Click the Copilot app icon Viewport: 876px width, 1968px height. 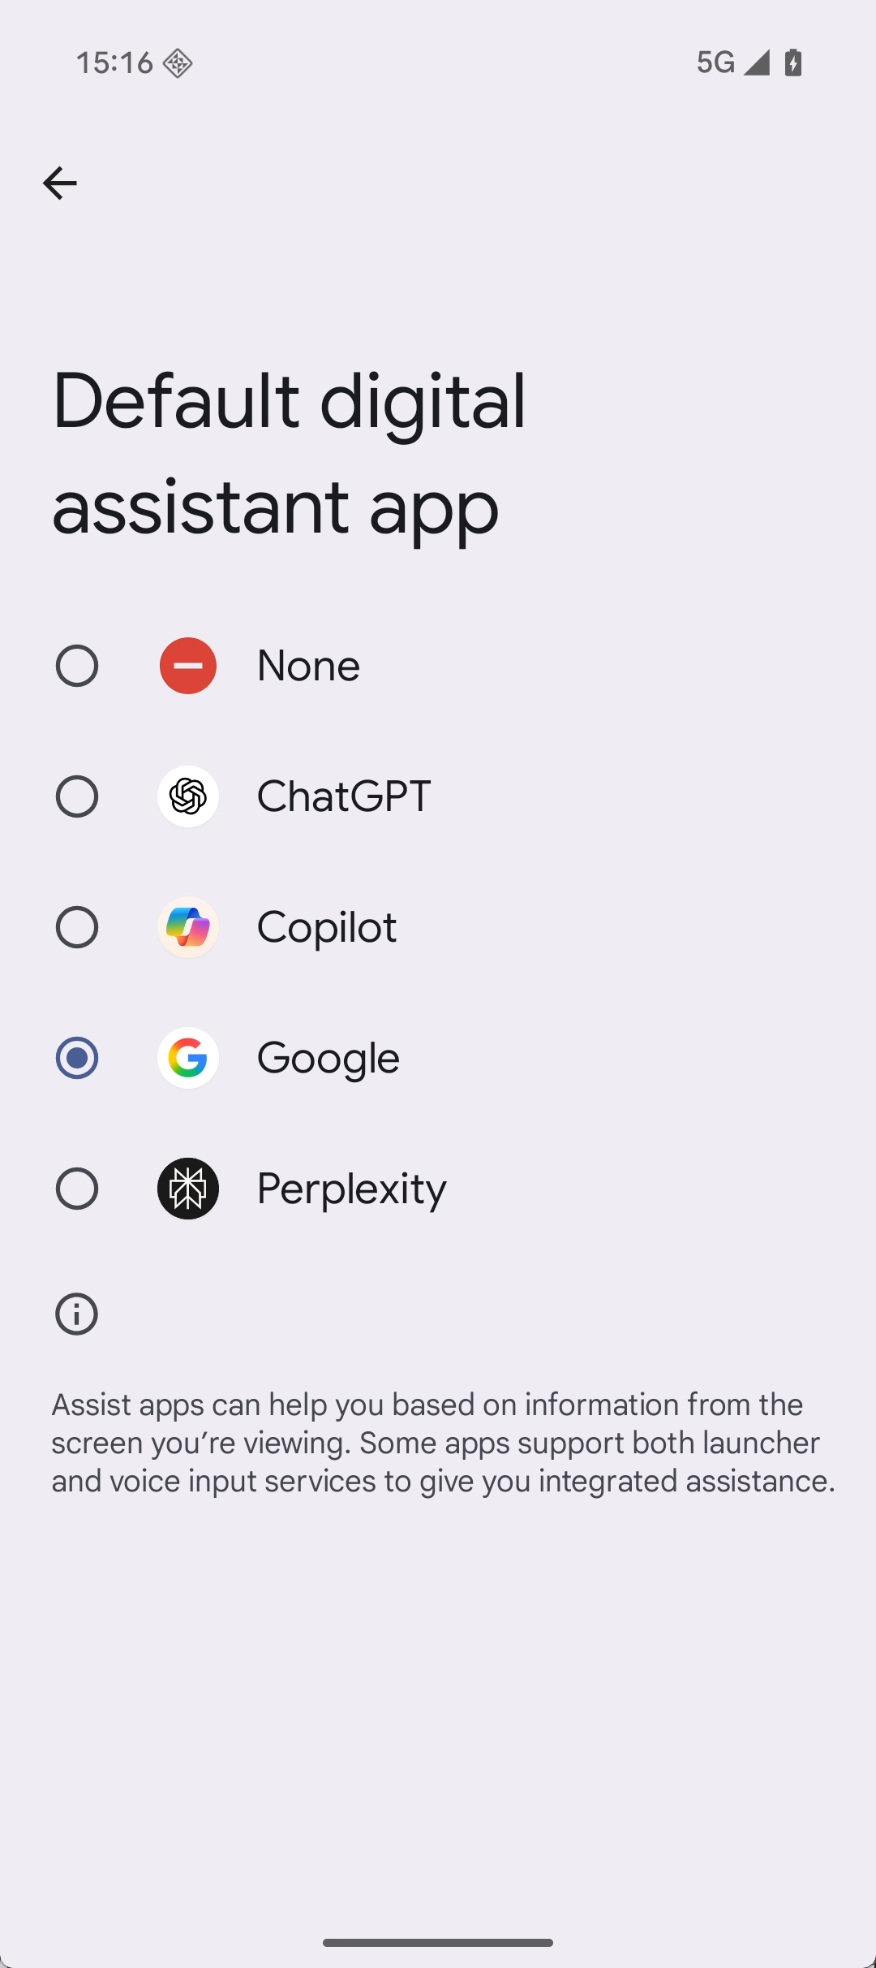point(188,928)
